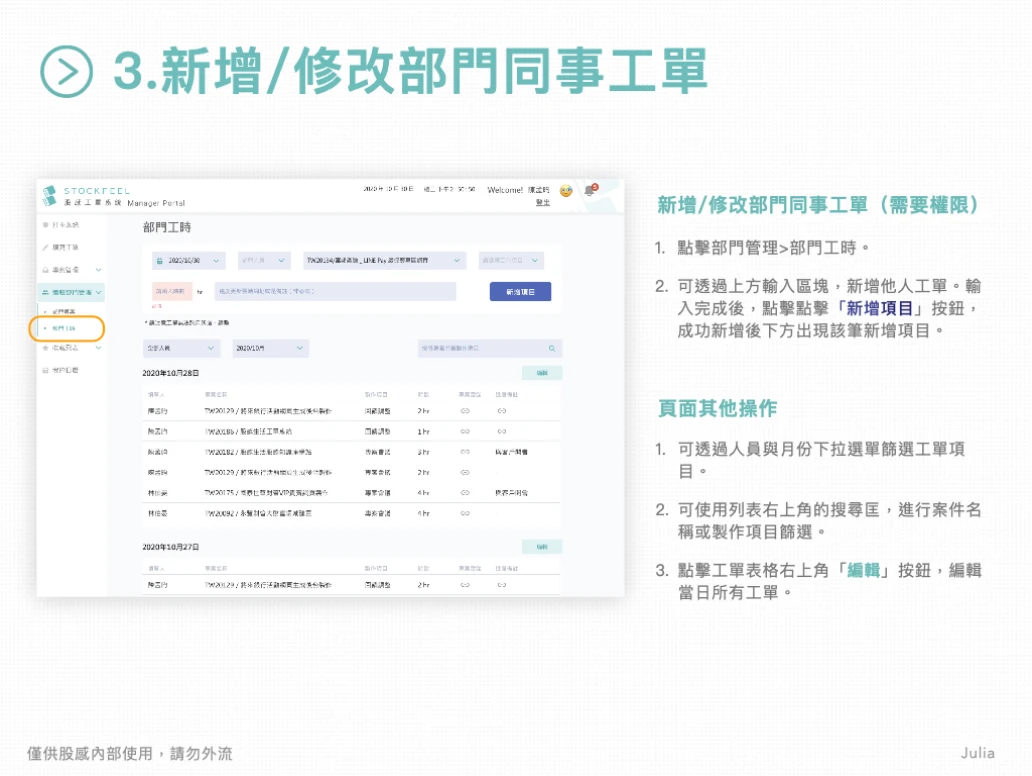The width and height of the screenshot is (1032, 776).
Task: Expand the highlighted 部門管理 sidebar menu
Action: pos(72,292)
